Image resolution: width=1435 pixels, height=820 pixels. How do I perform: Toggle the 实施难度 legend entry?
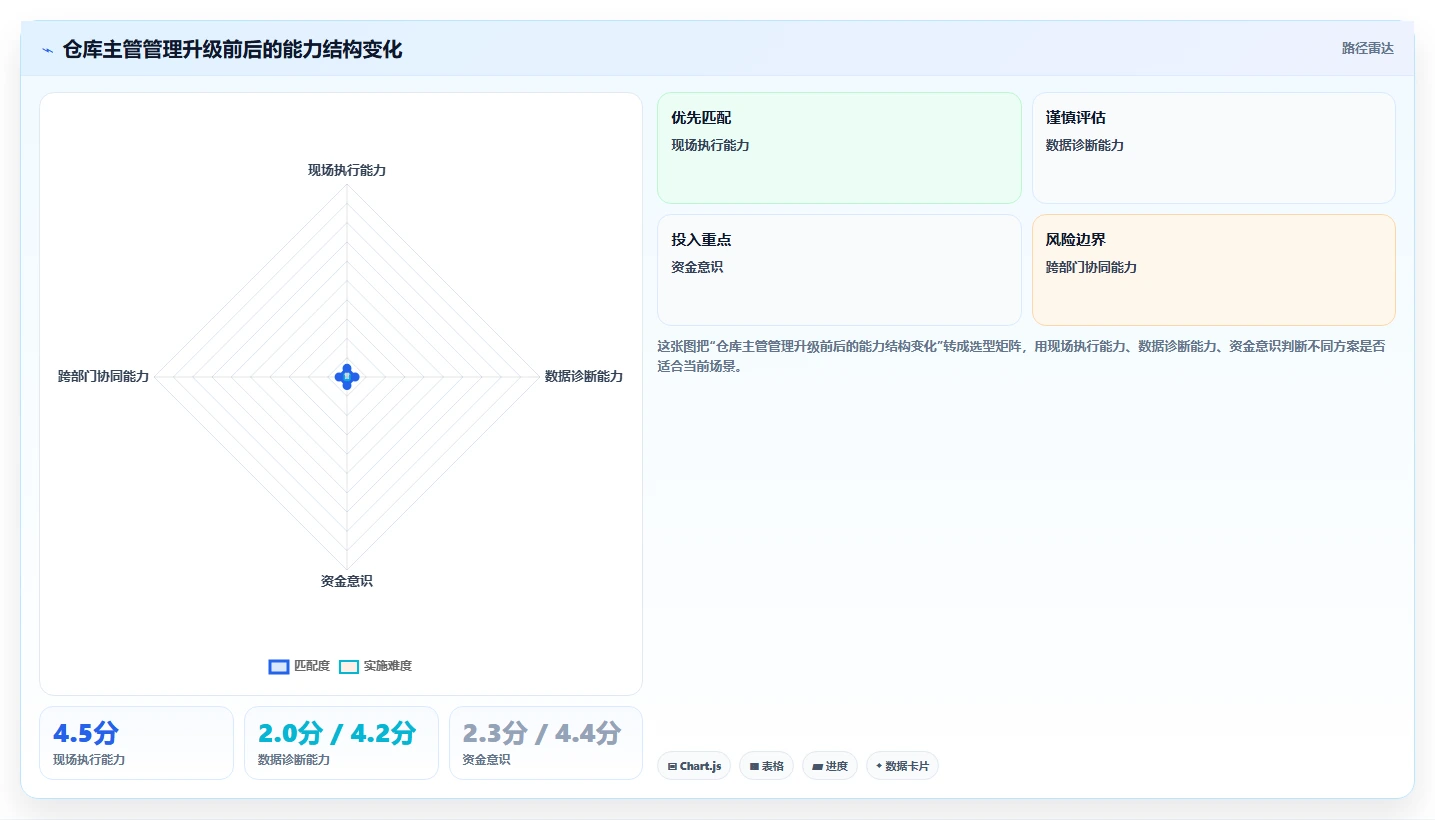[375, 666]
